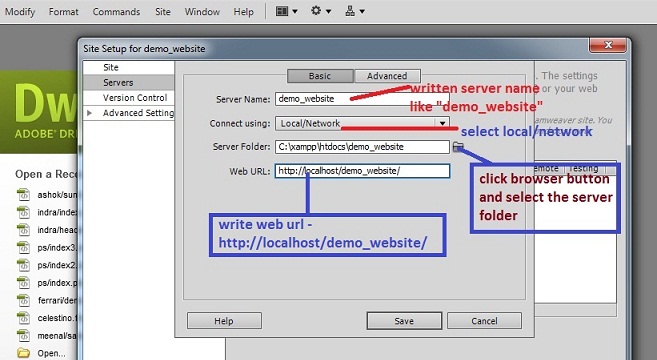Click the browse folder icon
Screen dimensions: 657x360
click(x=458, y=146)
